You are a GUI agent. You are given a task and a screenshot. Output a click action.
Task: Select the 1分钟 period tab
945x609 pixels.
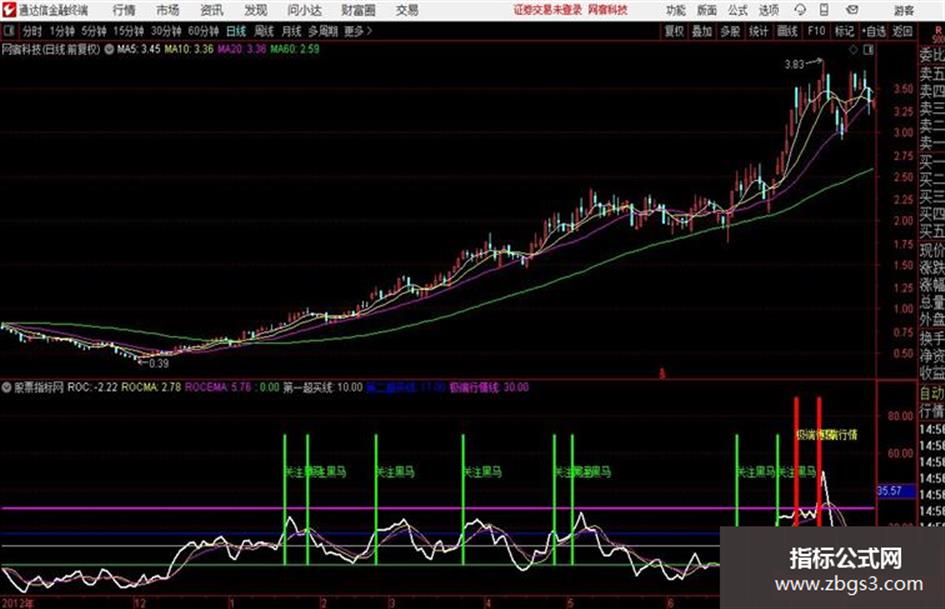pyautogui.click(x=62, y=31)
